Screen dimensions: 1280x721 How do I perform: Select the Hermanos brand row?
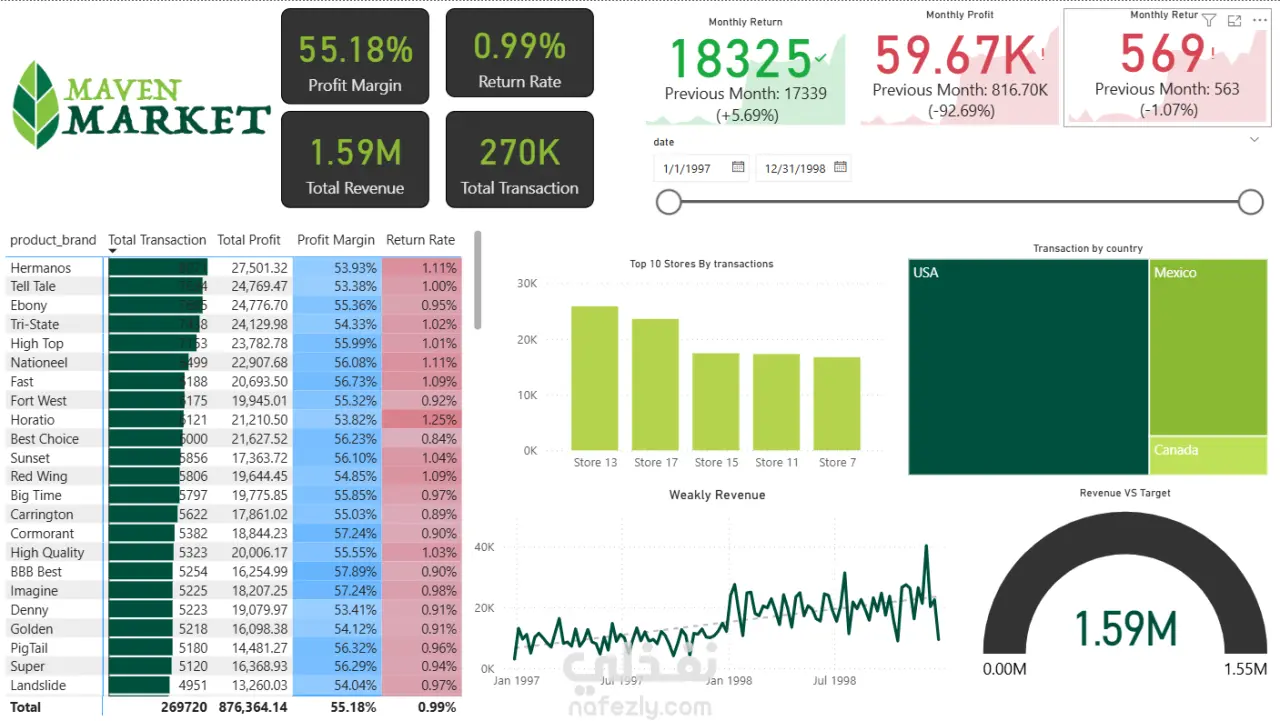point(234,268)
